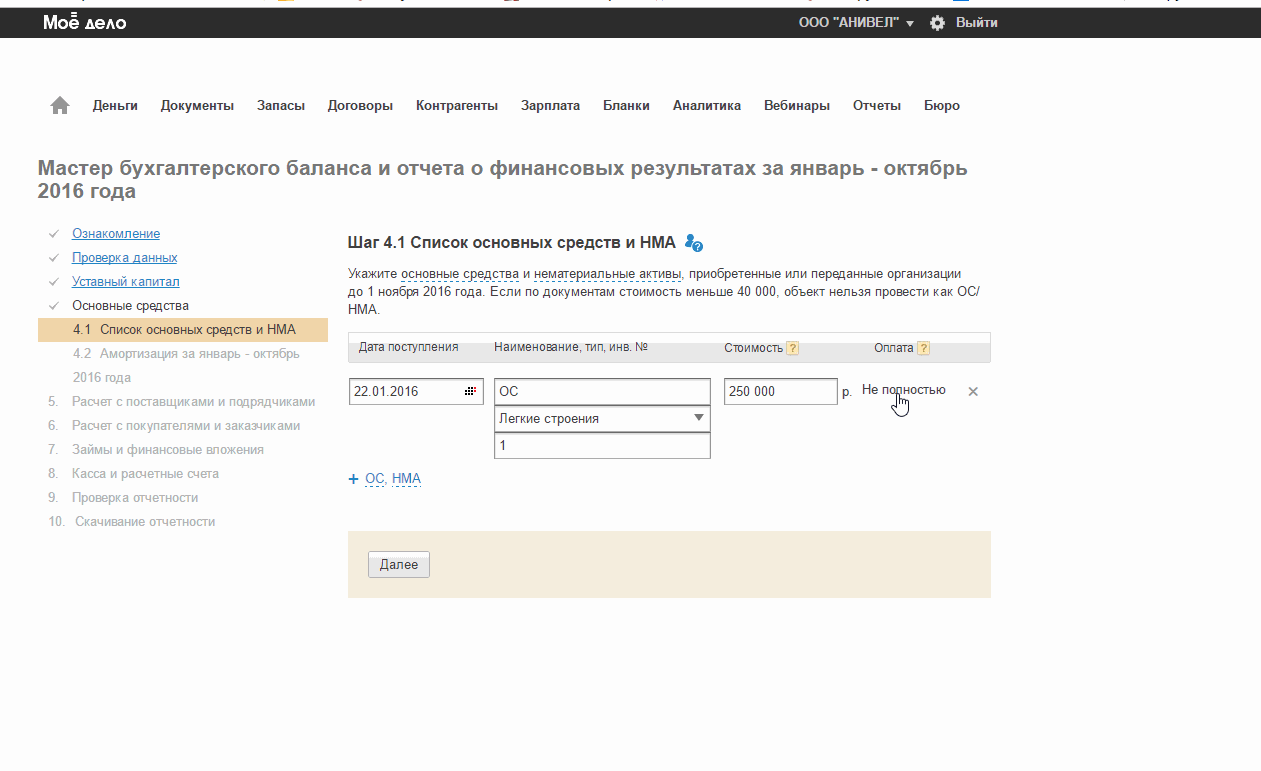Select the Основные средства step
The height and width of the screenshot is (771, 1261).
pyautogui.click(x=130, y=305)
